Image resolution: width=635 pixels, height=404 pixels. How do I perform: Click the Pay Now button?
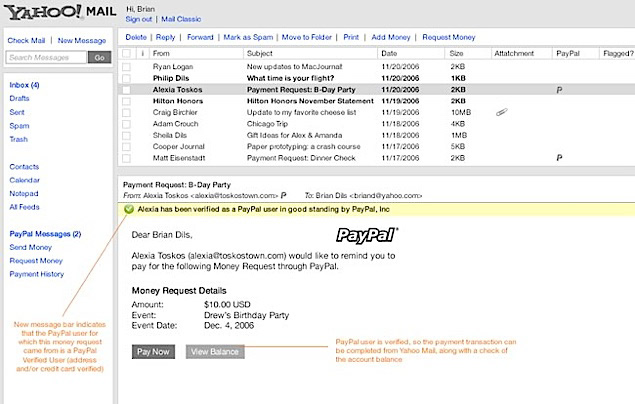(x=153, y=352)
